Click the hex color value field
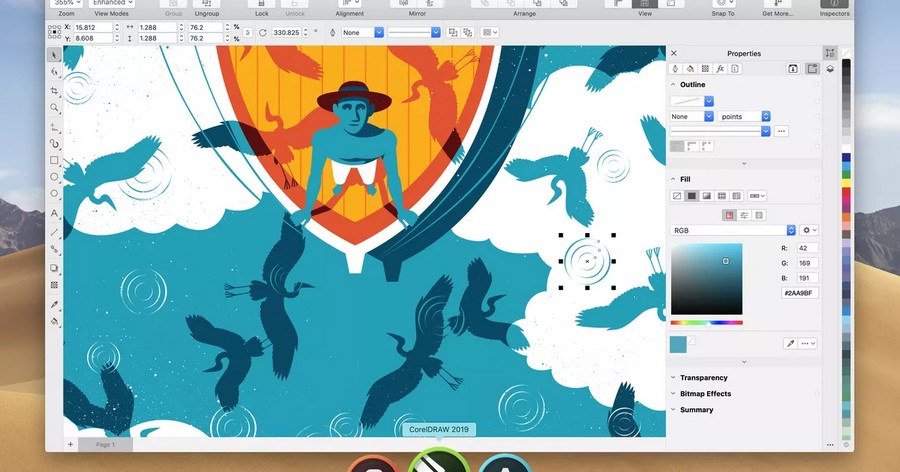This screenshot has height=472, width=900. pos(800,293)
